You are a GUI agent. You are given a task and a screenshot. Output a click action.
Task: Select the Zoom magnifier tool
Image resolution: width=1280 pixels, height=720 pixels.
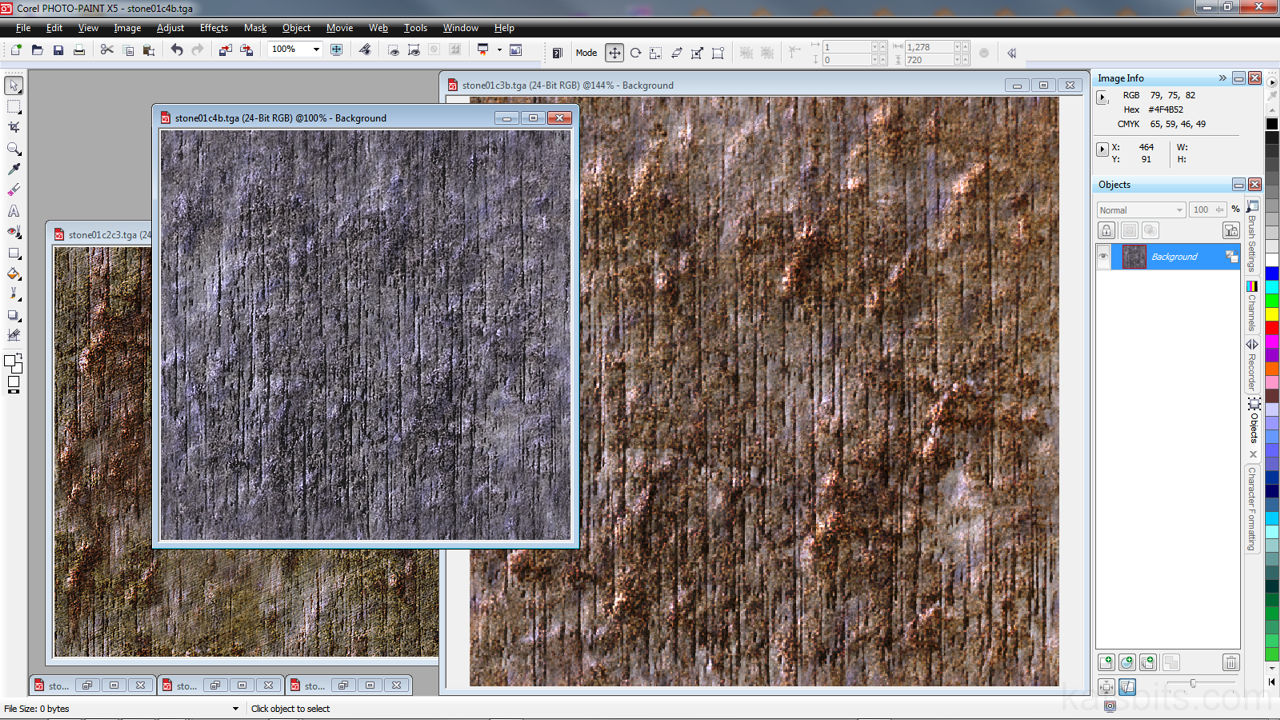click(14, 148)
